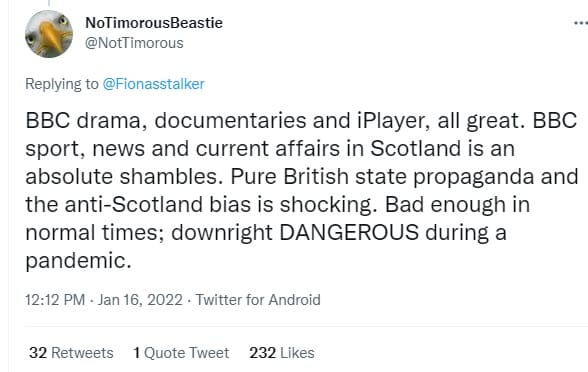
Task: Click the 12:12 PM timestamp
Action: pyautogui.click(x=55, y=300)
